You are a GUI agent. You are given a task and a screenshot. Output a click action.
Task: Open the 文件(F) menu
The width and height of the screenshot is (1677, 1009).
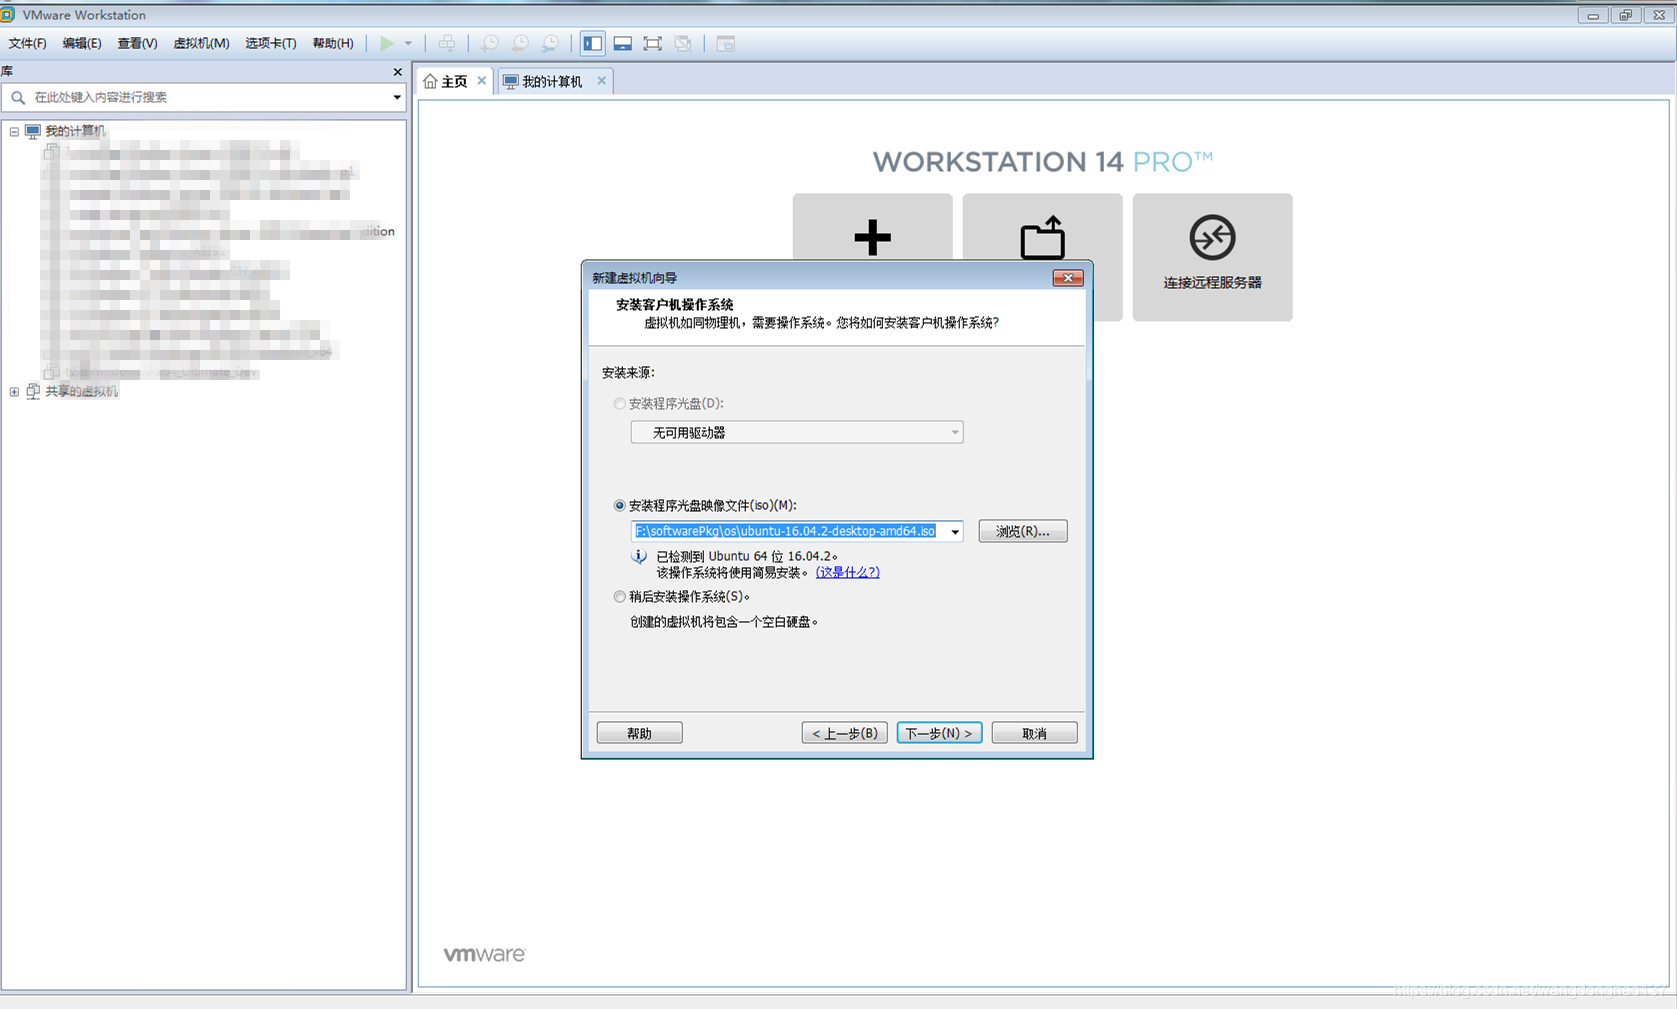[28, 43]
